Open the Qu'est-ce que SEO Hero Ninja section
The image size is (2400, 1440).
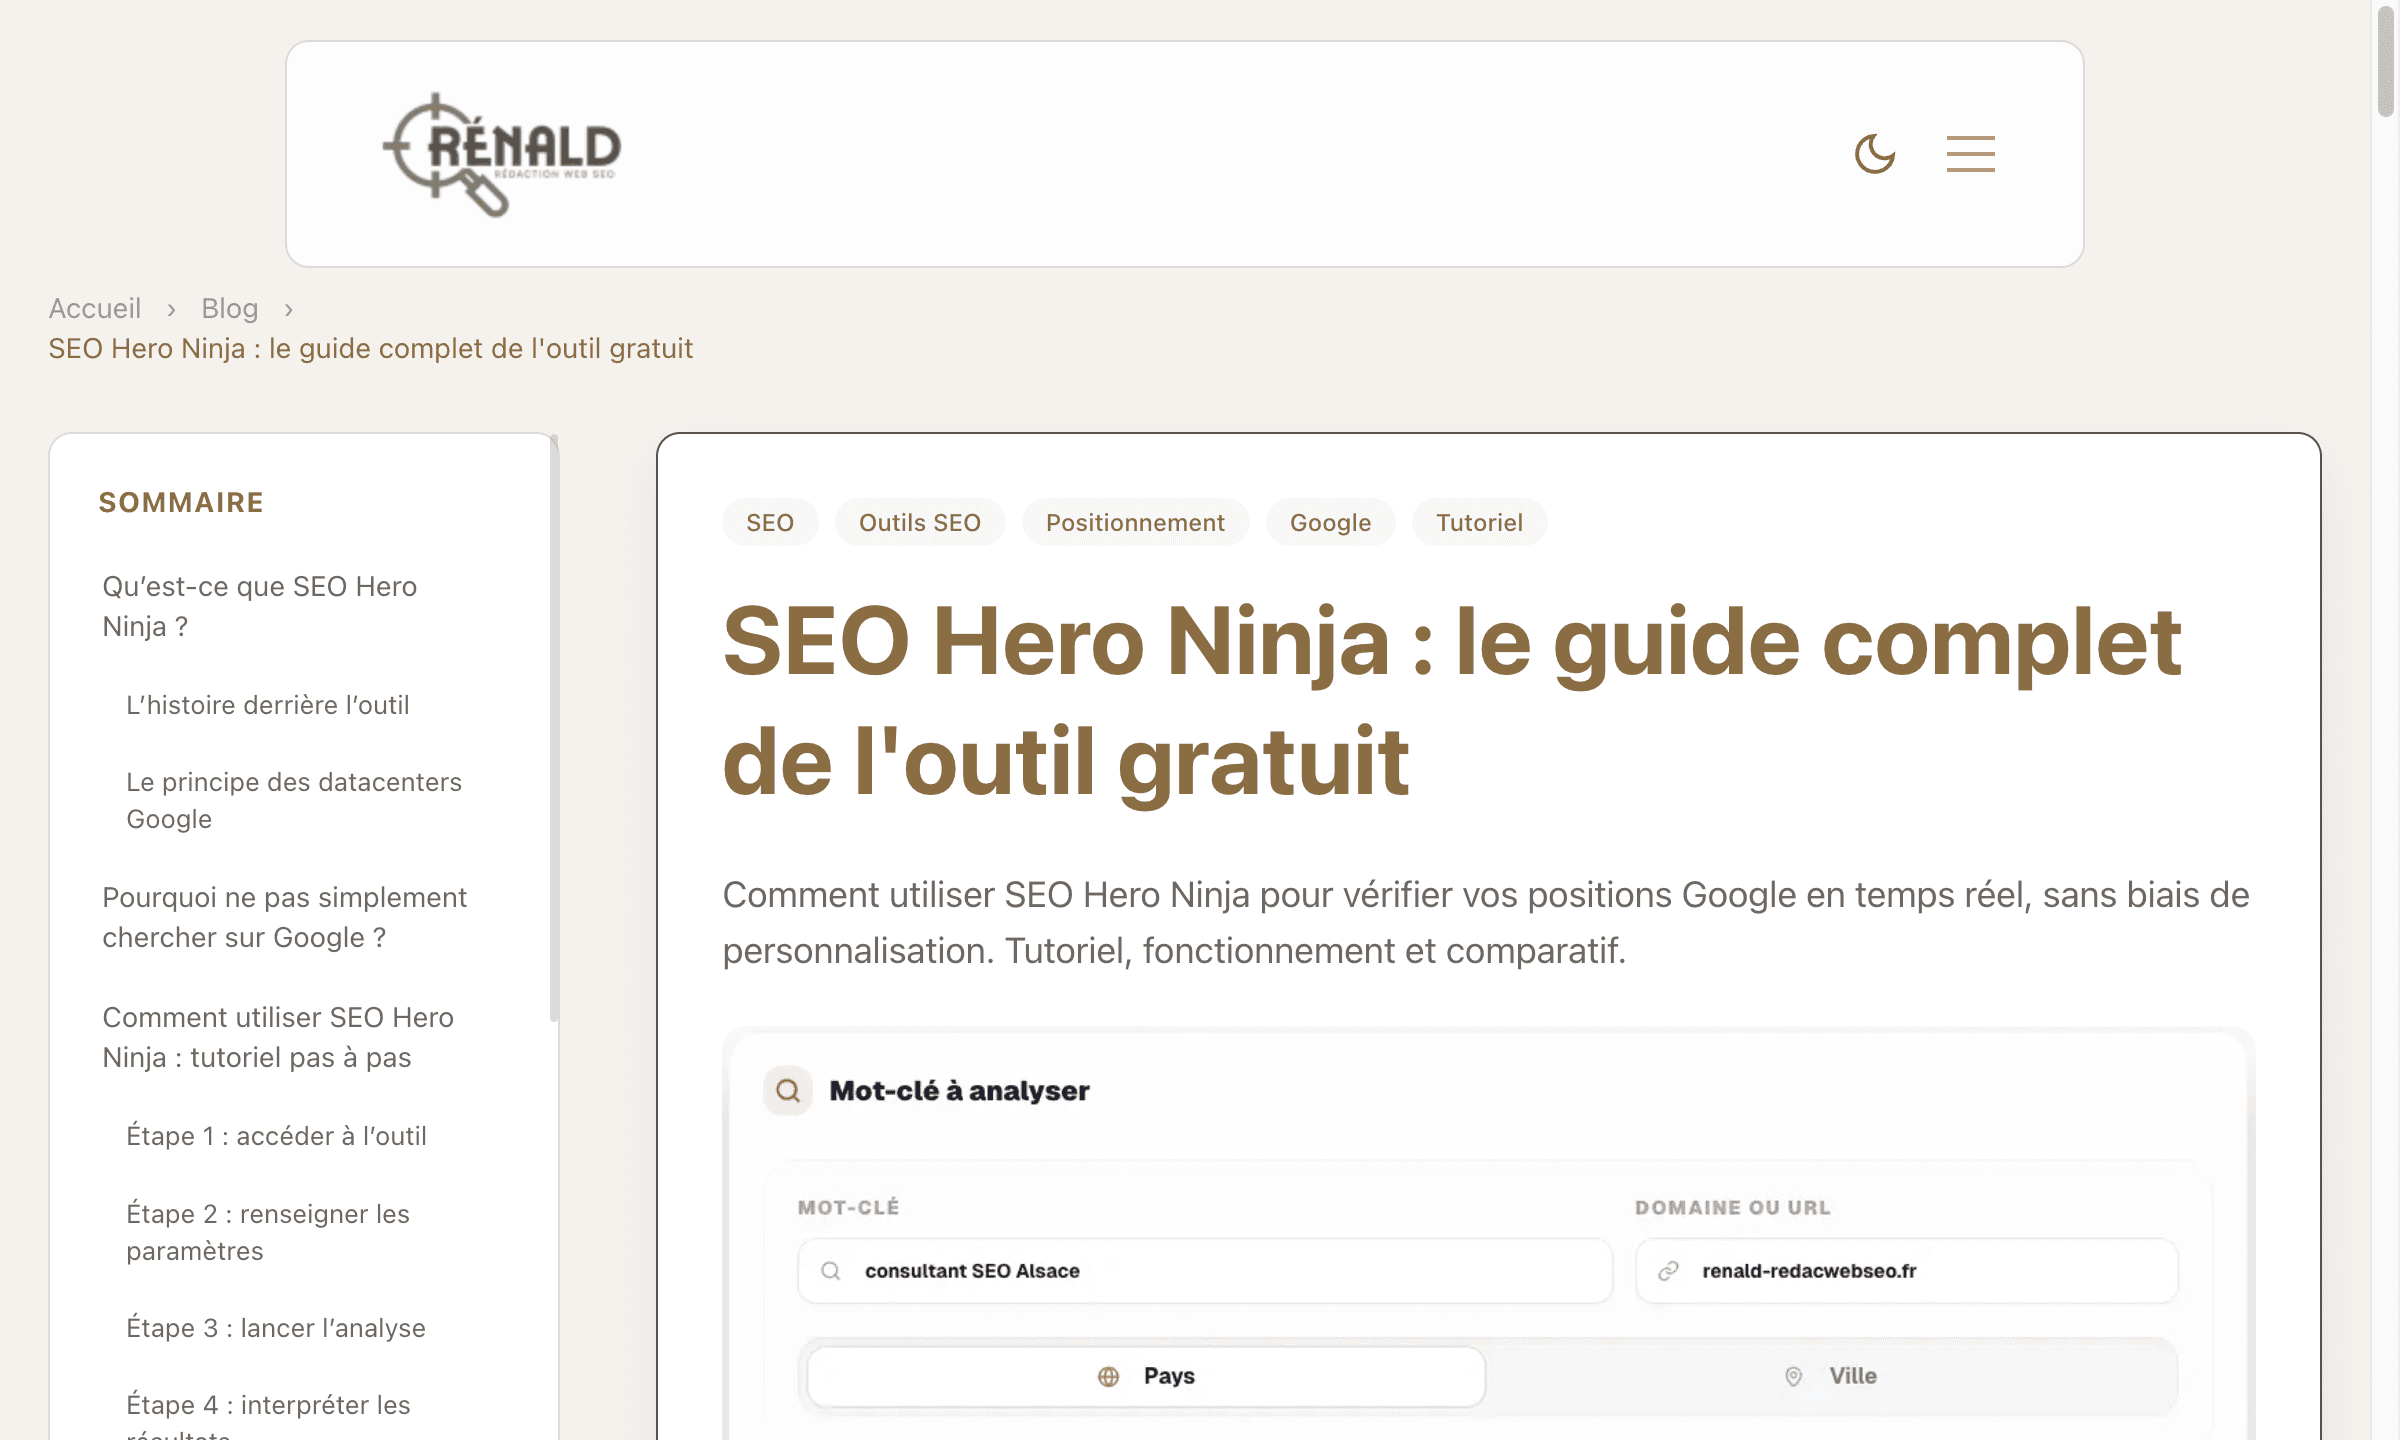[x=259, y=606]
